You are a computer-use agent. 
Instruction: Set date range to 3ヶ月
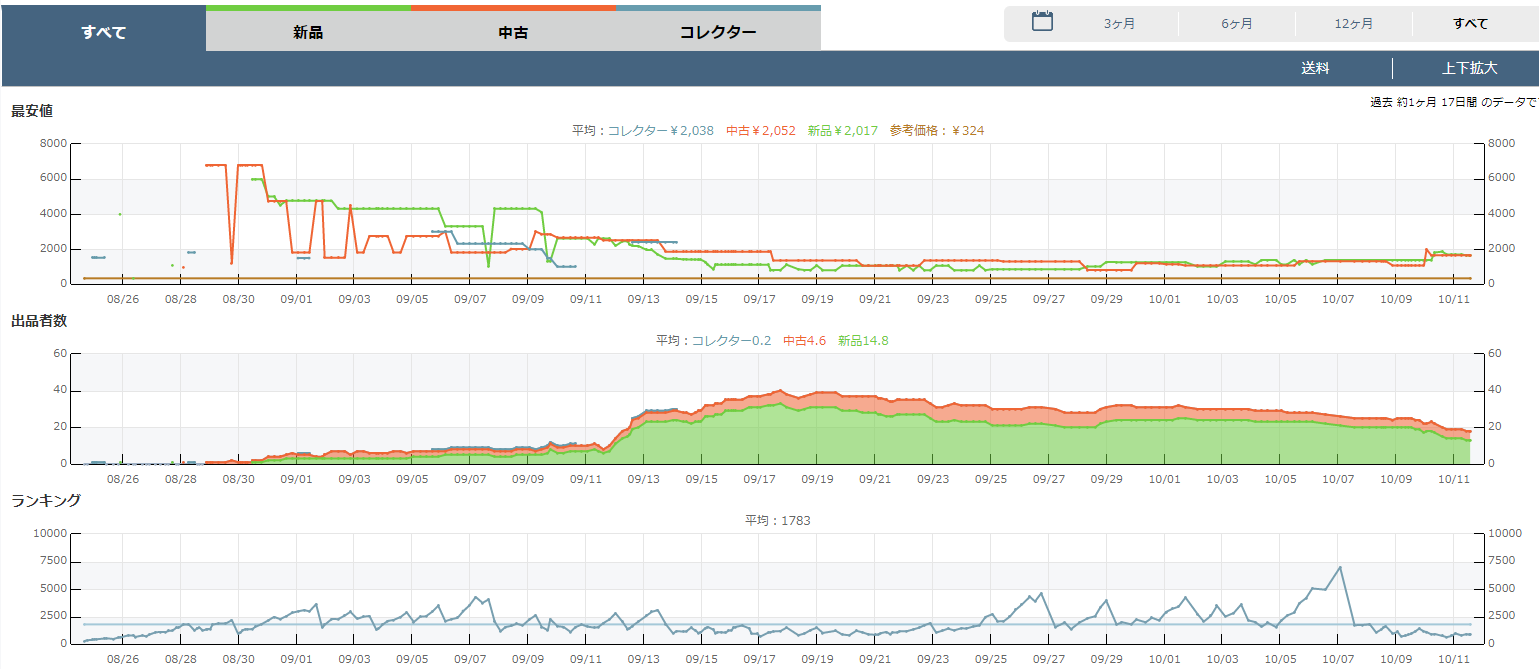point(1119,24)
